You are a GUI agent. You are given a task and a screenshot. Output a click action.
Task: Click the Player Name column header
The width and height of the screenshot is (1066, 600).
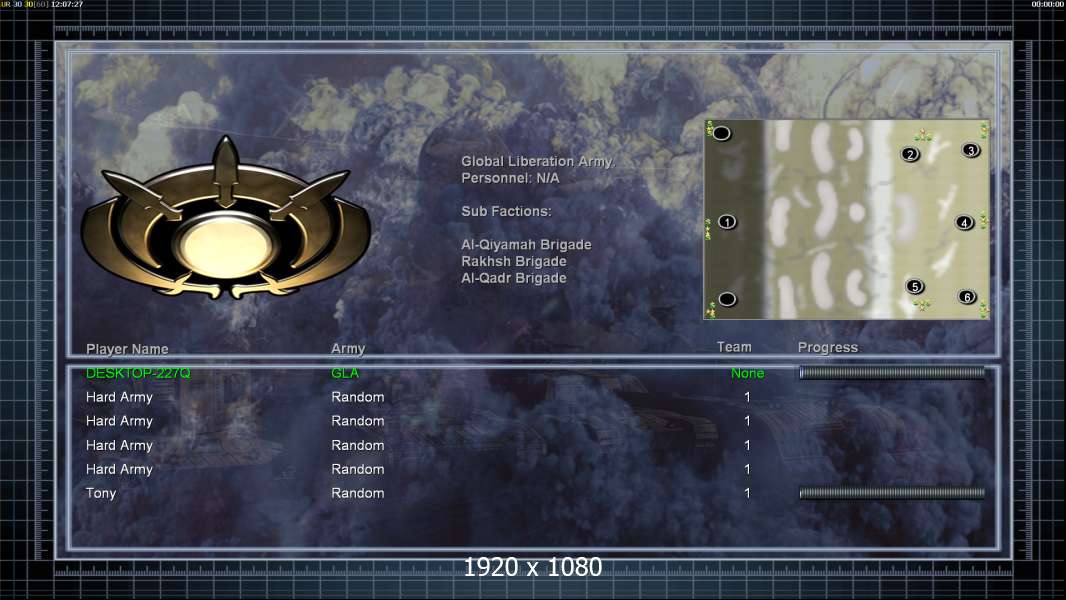[127, 349]
